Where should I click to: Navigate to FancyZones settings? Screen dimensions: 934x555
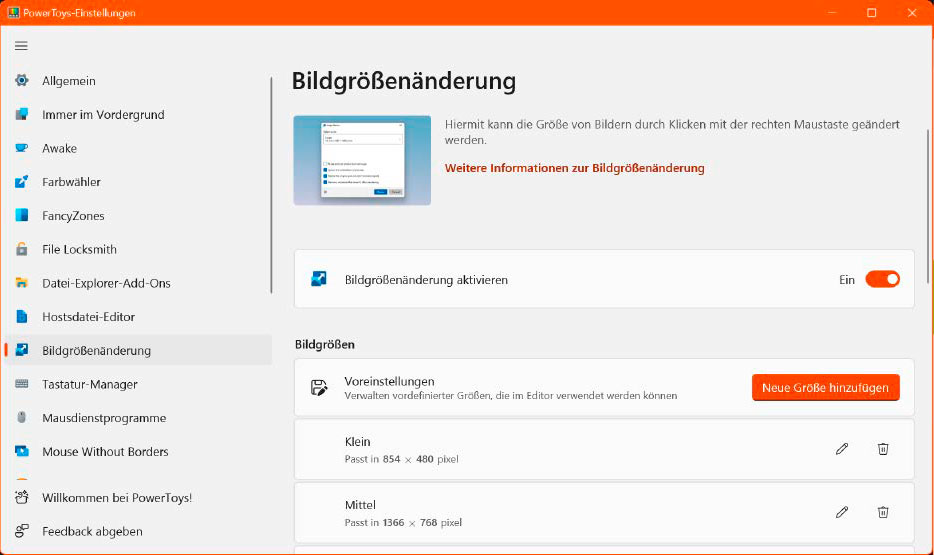(x=138, y=215)
